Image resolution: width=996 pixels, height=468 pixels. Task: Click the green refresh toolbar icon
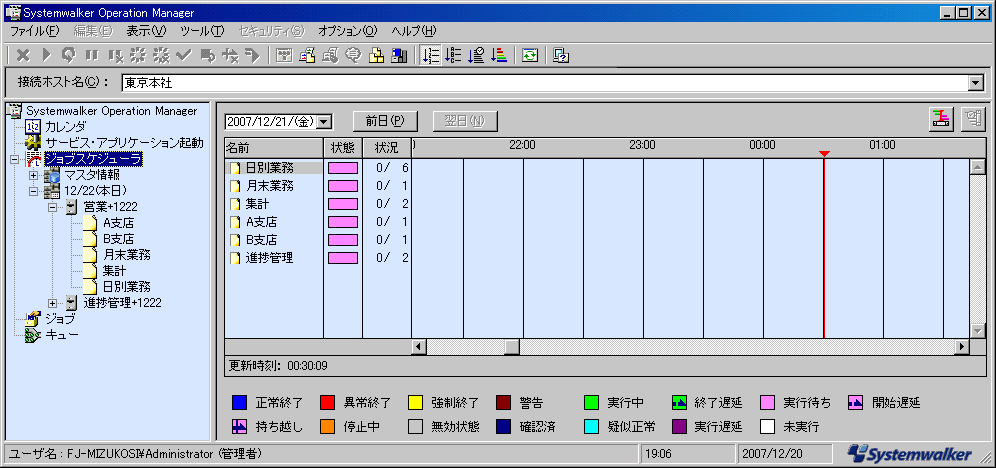[x=530, y=56]
